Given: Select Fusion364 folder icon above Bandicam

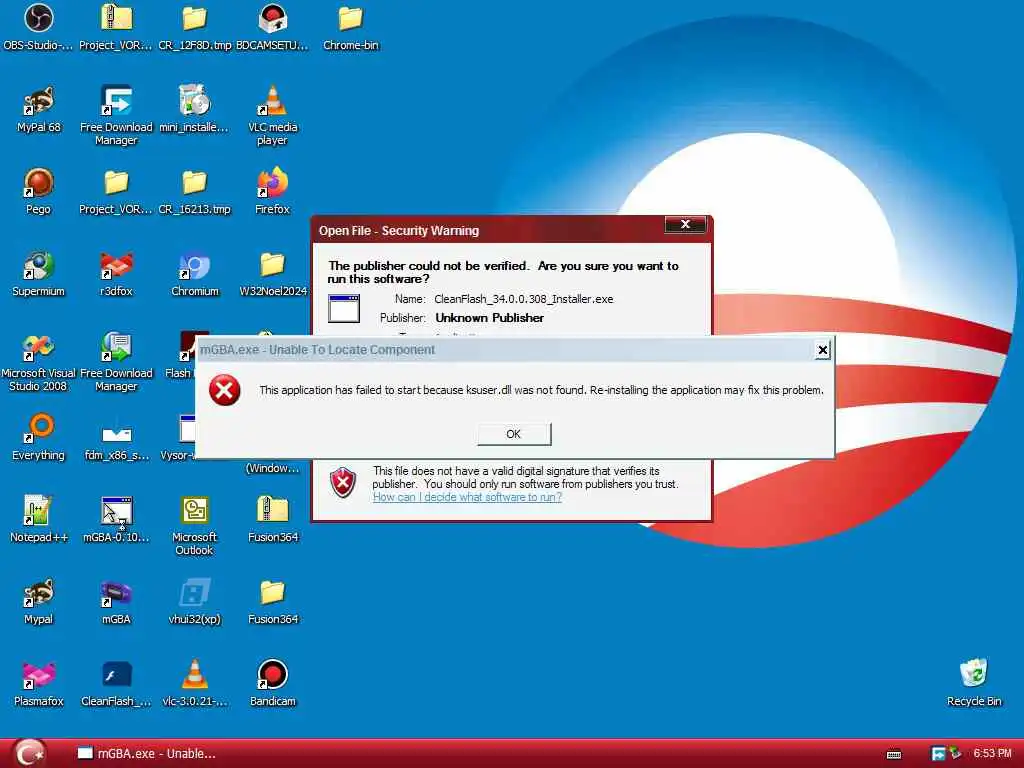Looking at the screenshot, I should coord(272,601).
